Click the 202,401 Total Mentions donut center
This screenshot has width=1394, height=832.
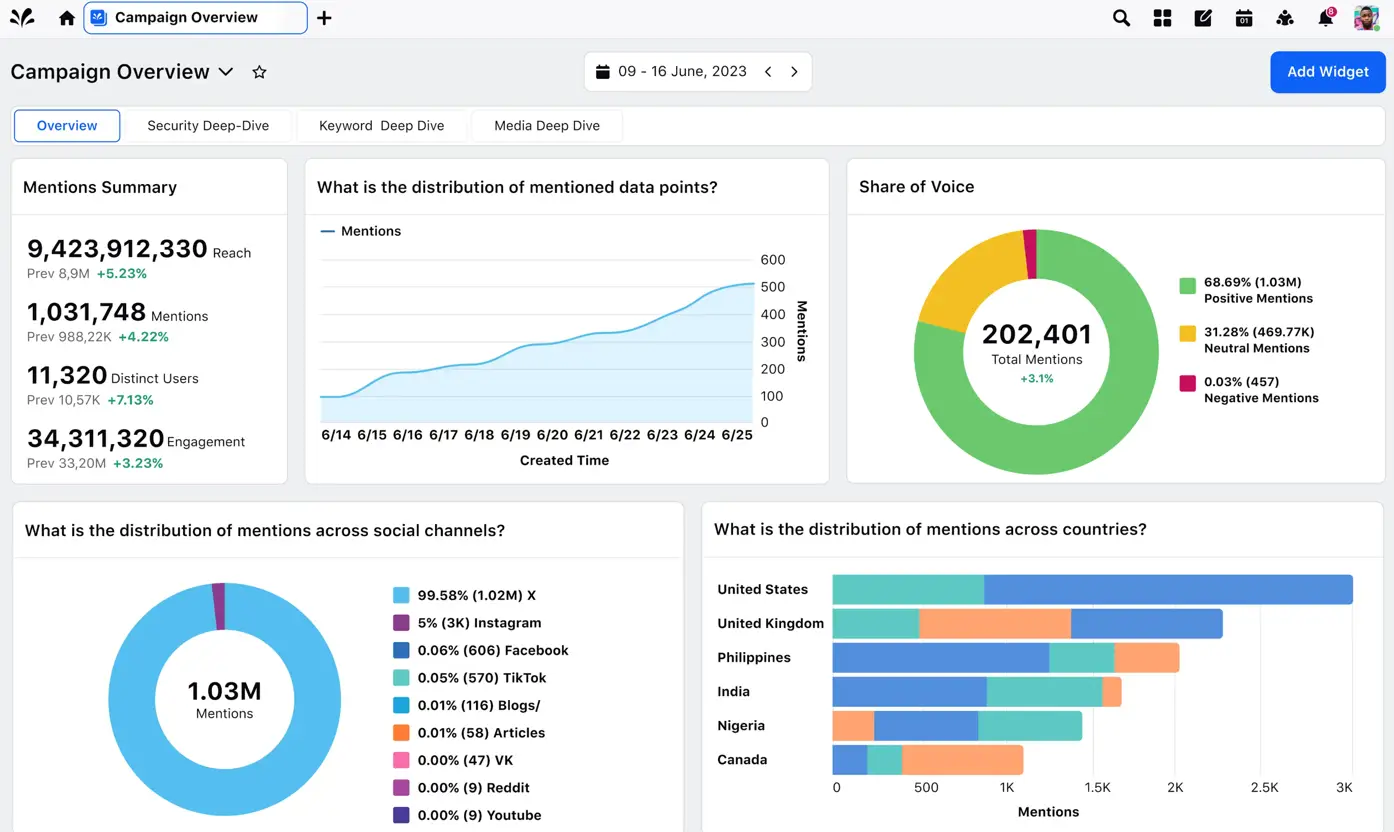[1037, 334]
